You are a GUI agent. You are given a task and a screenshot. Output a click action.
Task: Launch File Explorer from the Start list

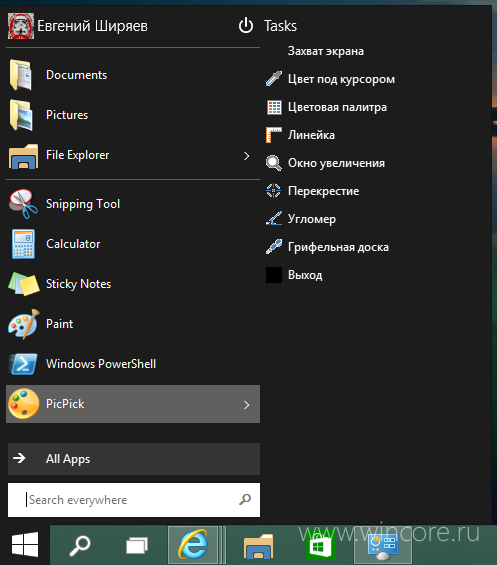click(133, 155)
